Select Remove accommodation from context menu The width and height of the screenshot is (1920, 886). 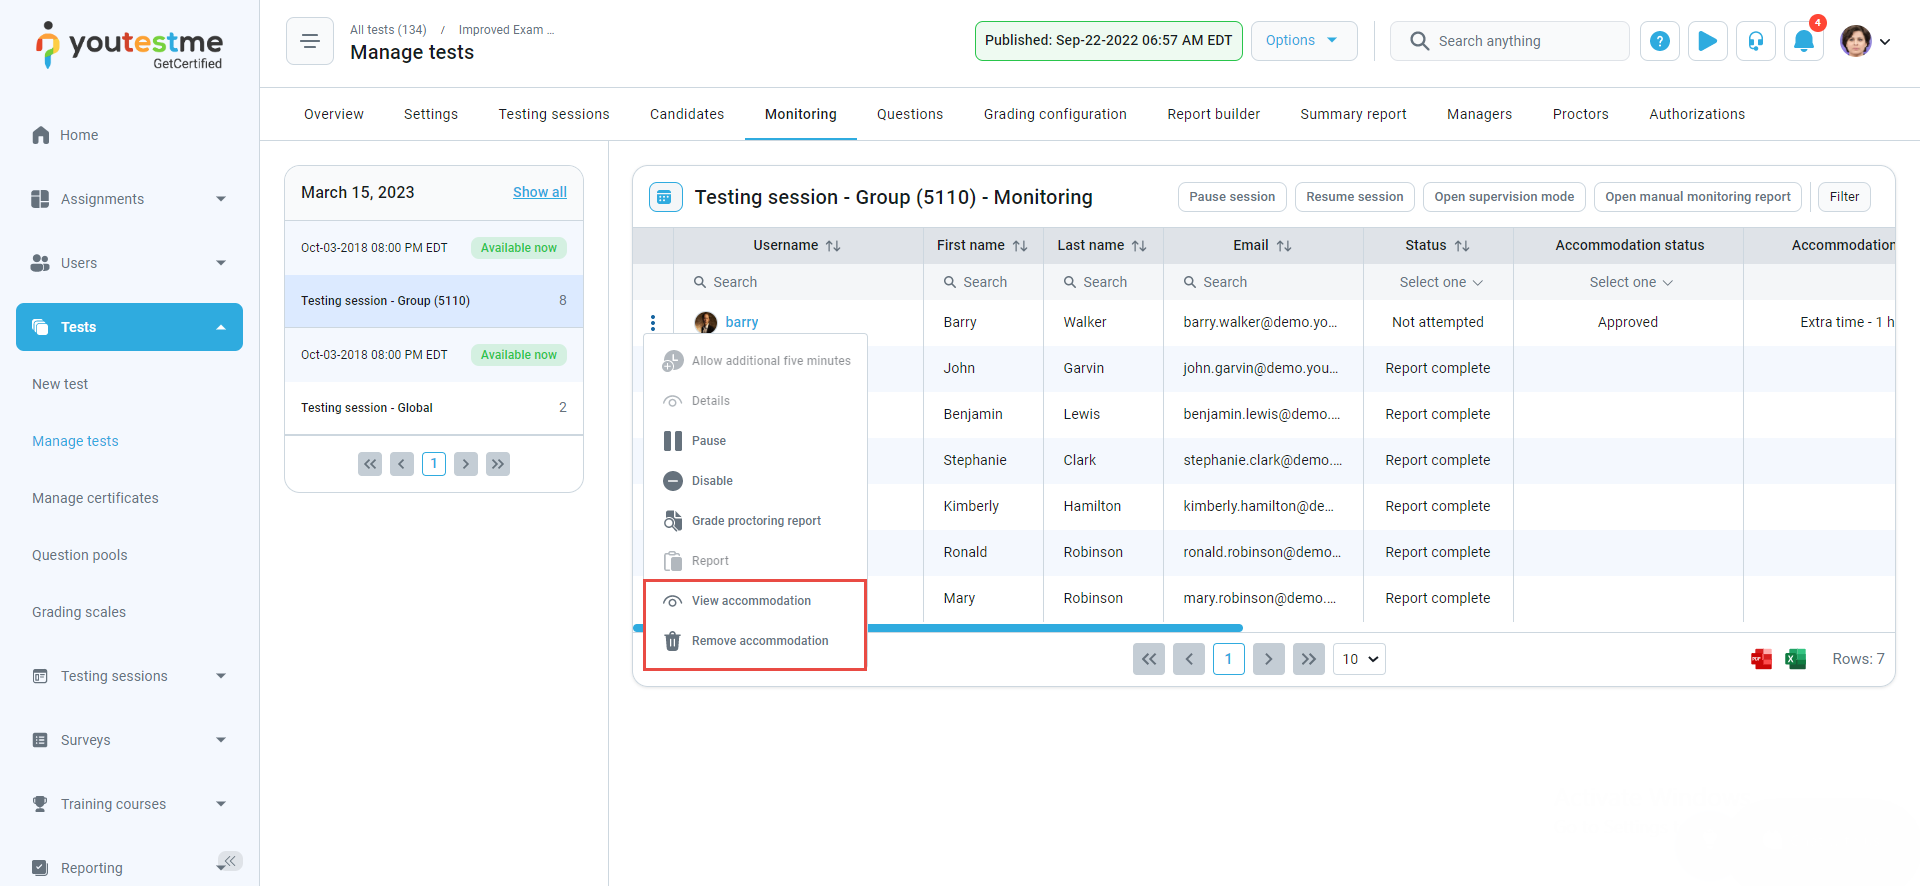pos(759,641)
